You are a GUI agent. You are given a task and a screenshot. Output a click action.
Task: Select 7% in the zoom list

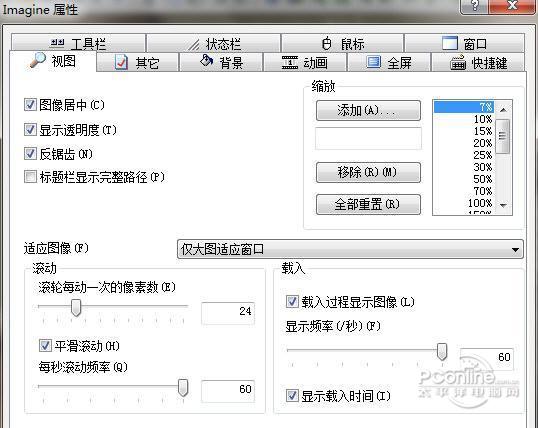coord(464,107)
